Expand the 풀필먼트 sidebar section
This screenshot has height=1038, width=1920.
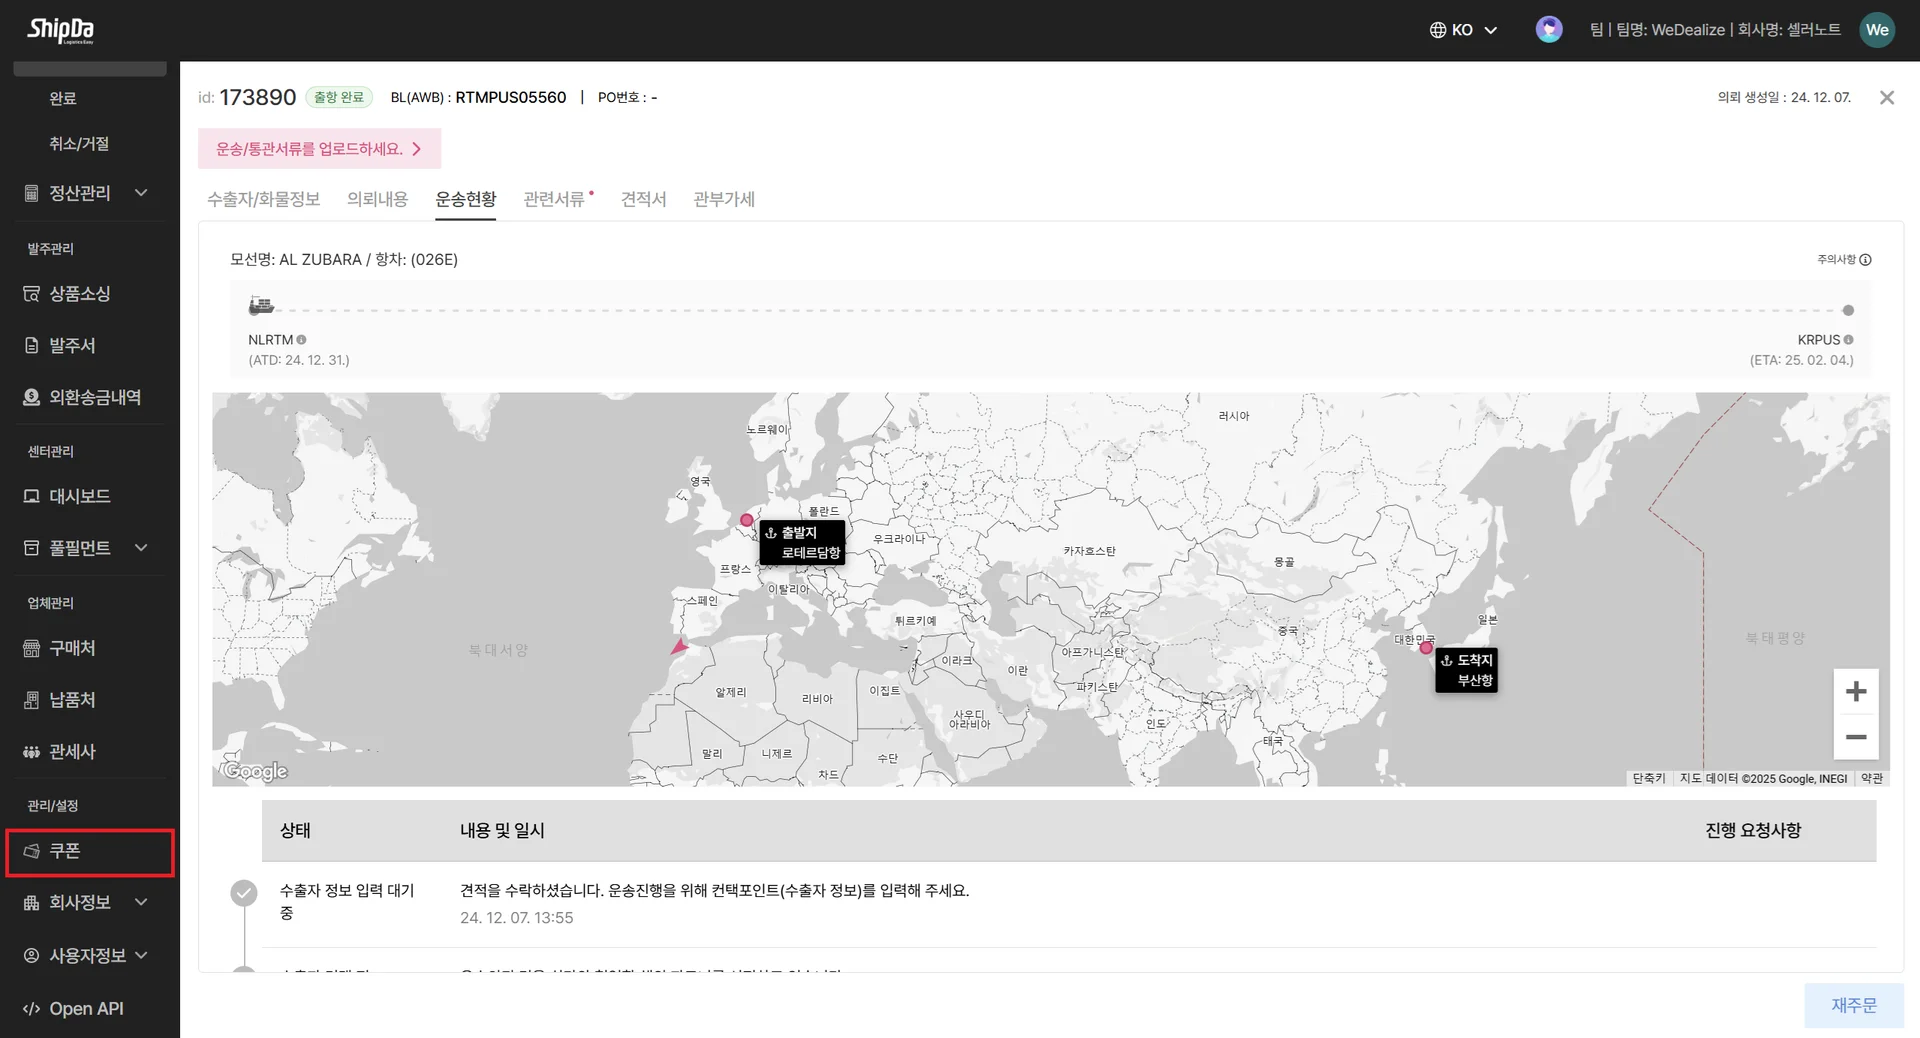point(141,547)
